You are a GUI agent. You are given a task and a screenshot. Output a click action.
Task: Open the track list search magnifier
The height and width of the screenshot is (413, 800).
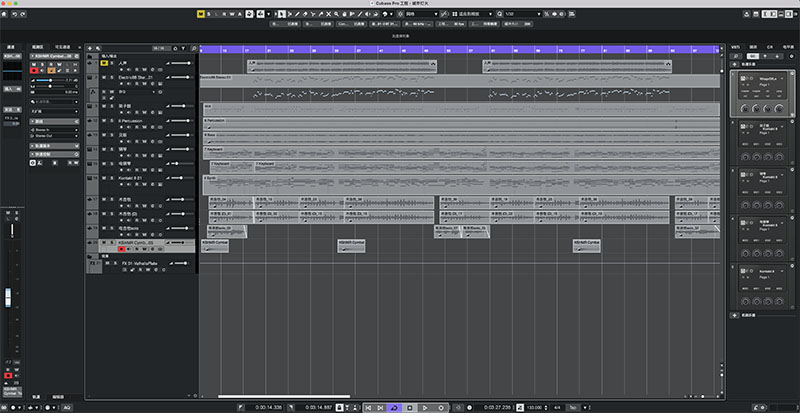pyautogui.click(x=193, y=48)
